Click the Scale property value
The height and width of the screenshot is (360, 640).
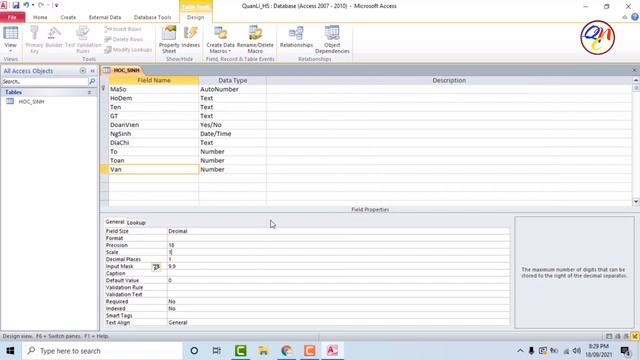pos(338,252)
